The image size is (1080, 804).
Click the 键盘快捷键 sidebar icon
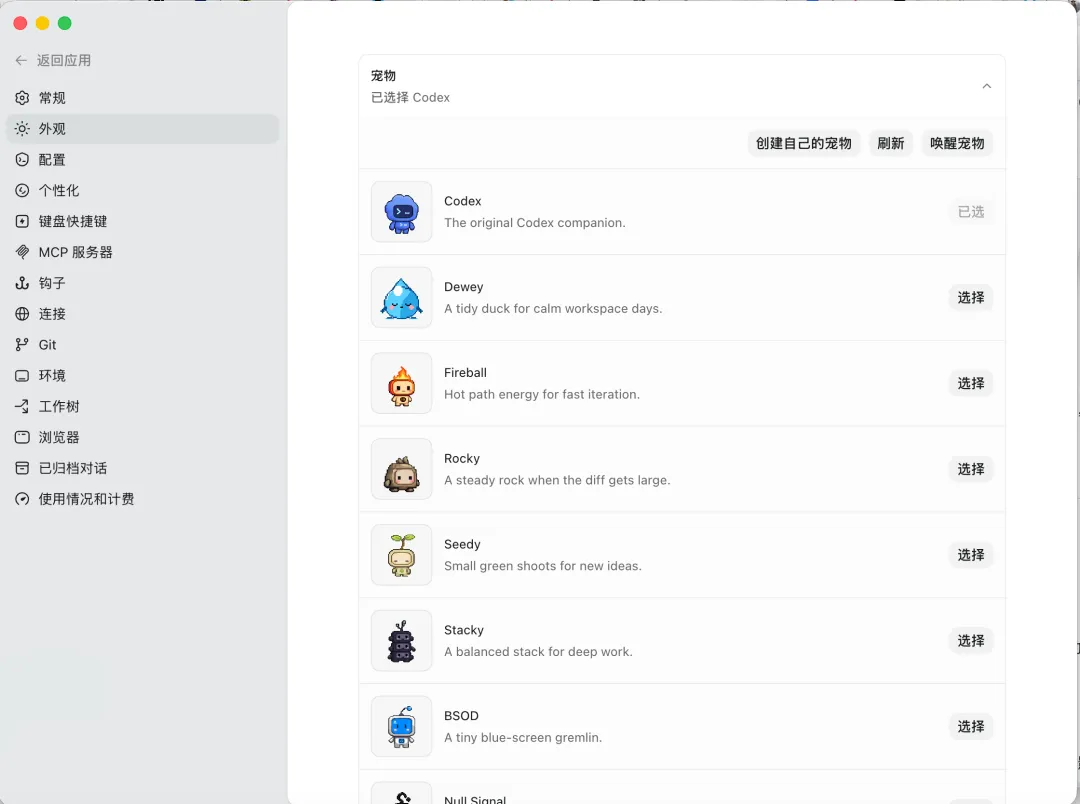click(x=22, y=221)
